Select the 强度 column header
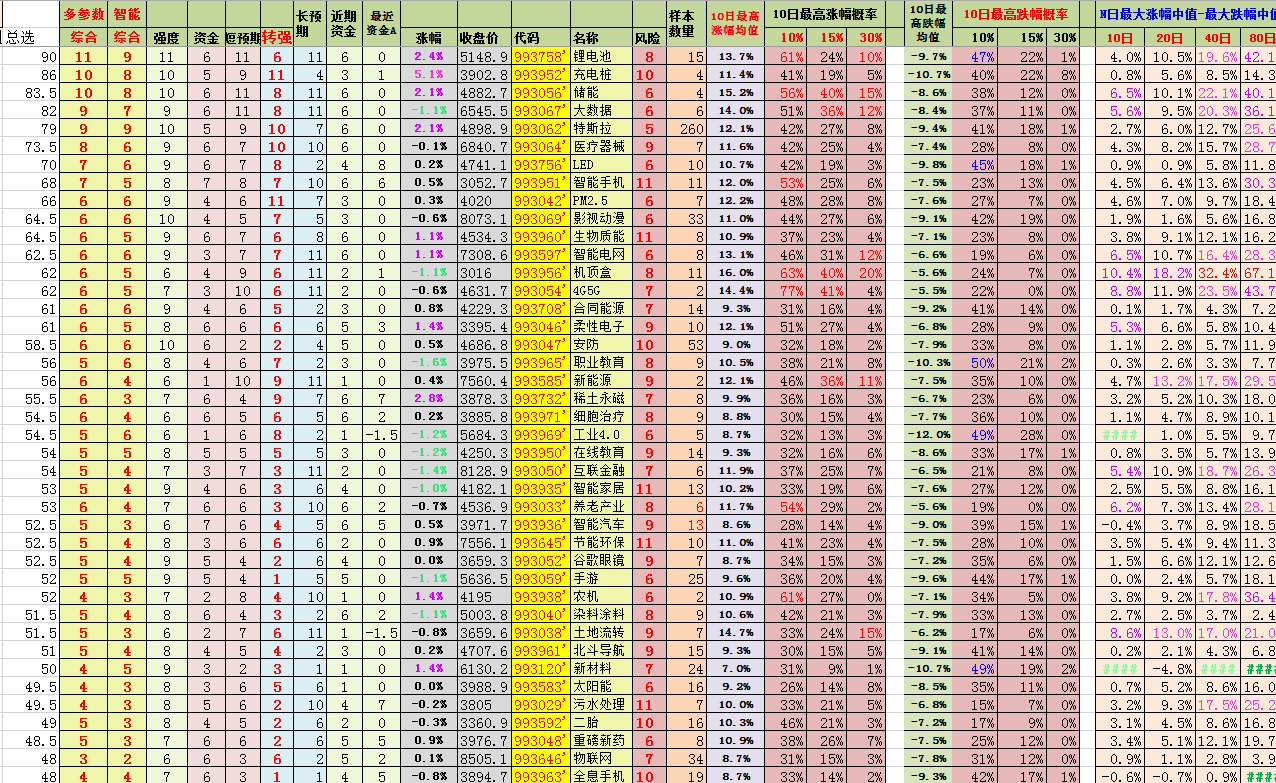 click(167, 37)
